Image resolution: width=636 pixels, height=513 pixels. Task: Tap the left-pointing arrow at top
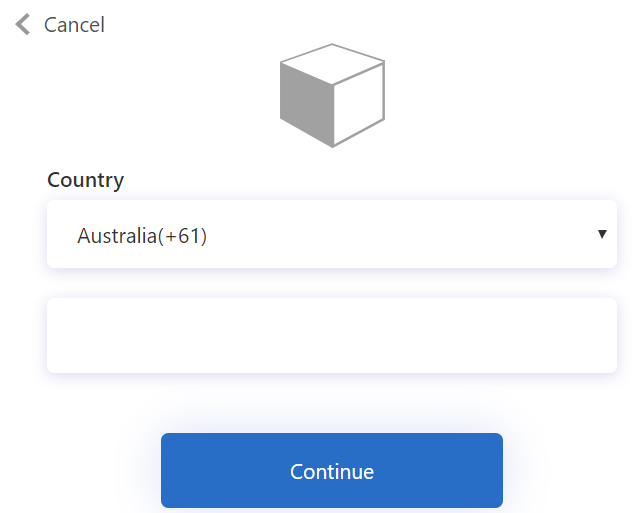(23, 25)
